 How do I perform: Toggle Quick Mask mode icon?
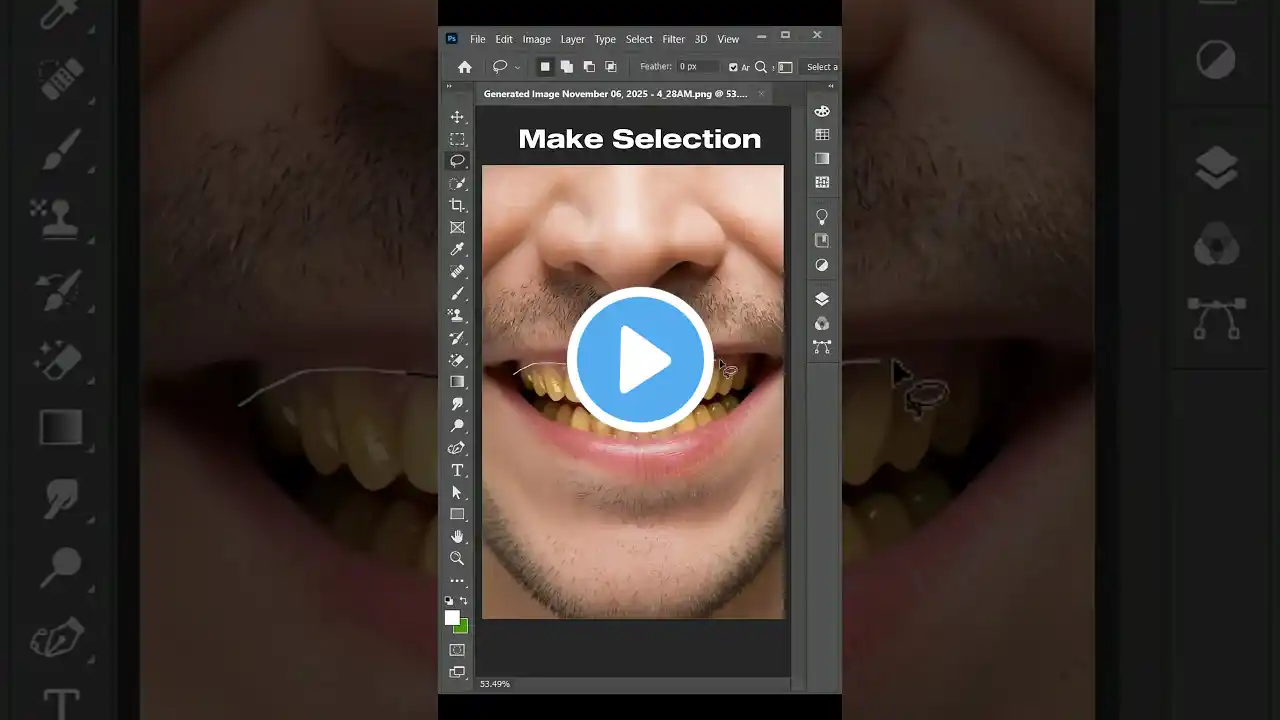pos(457,649)
